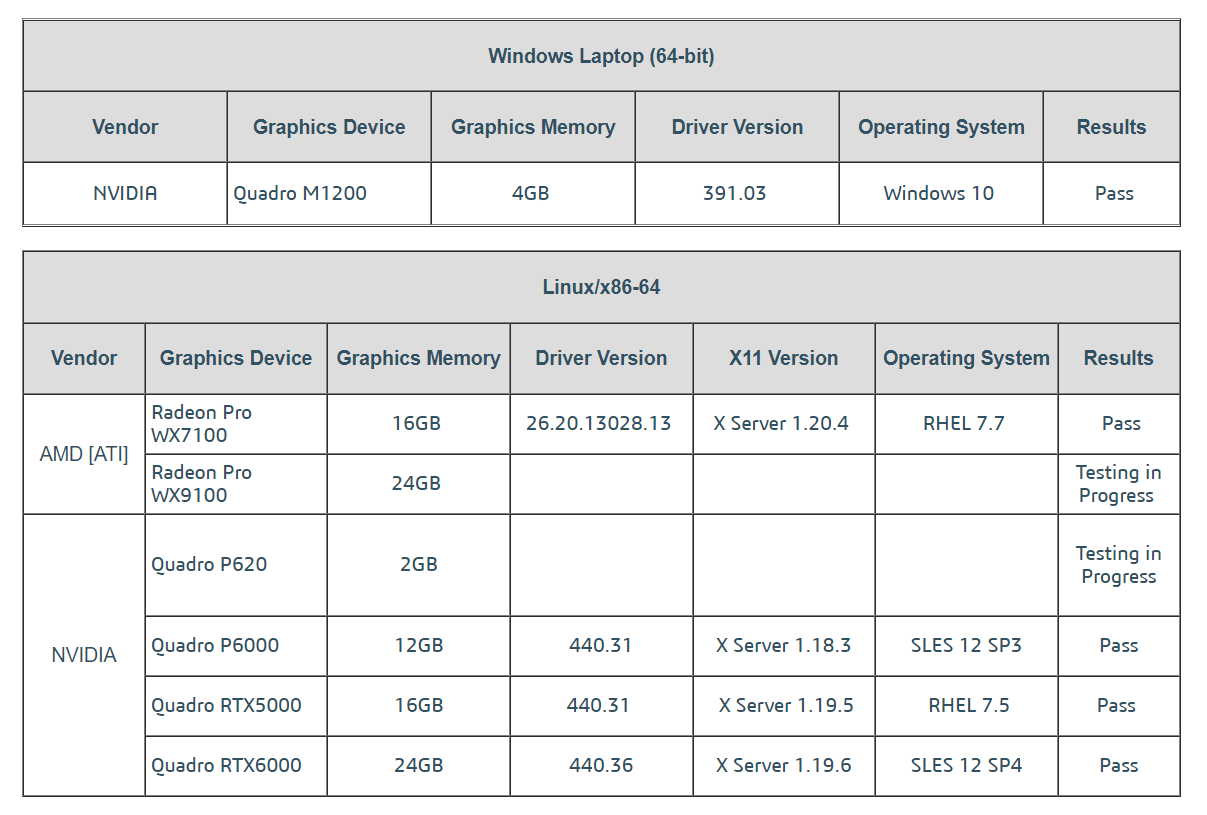This screenshot has height=815, width=1207.
Task: Click Pass result for Radeon Pro WX7100
Action: tap(1119, 424)
